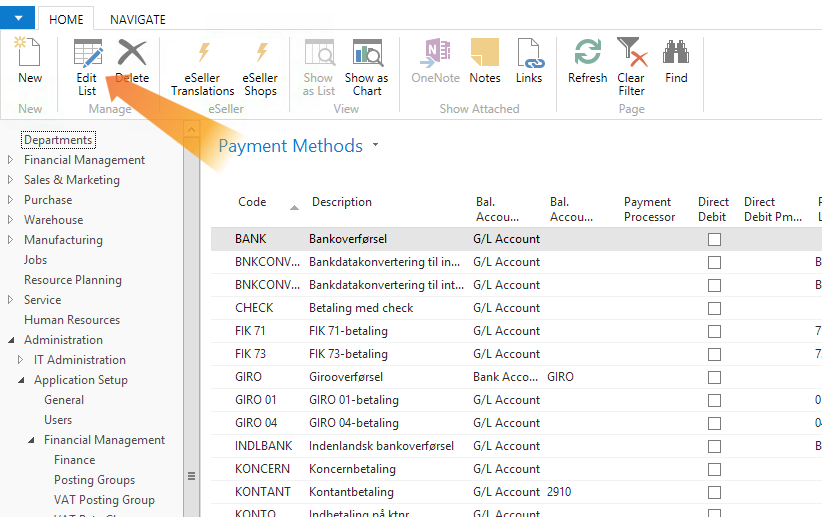Open VAT Posting Group item

coord(104,500)
